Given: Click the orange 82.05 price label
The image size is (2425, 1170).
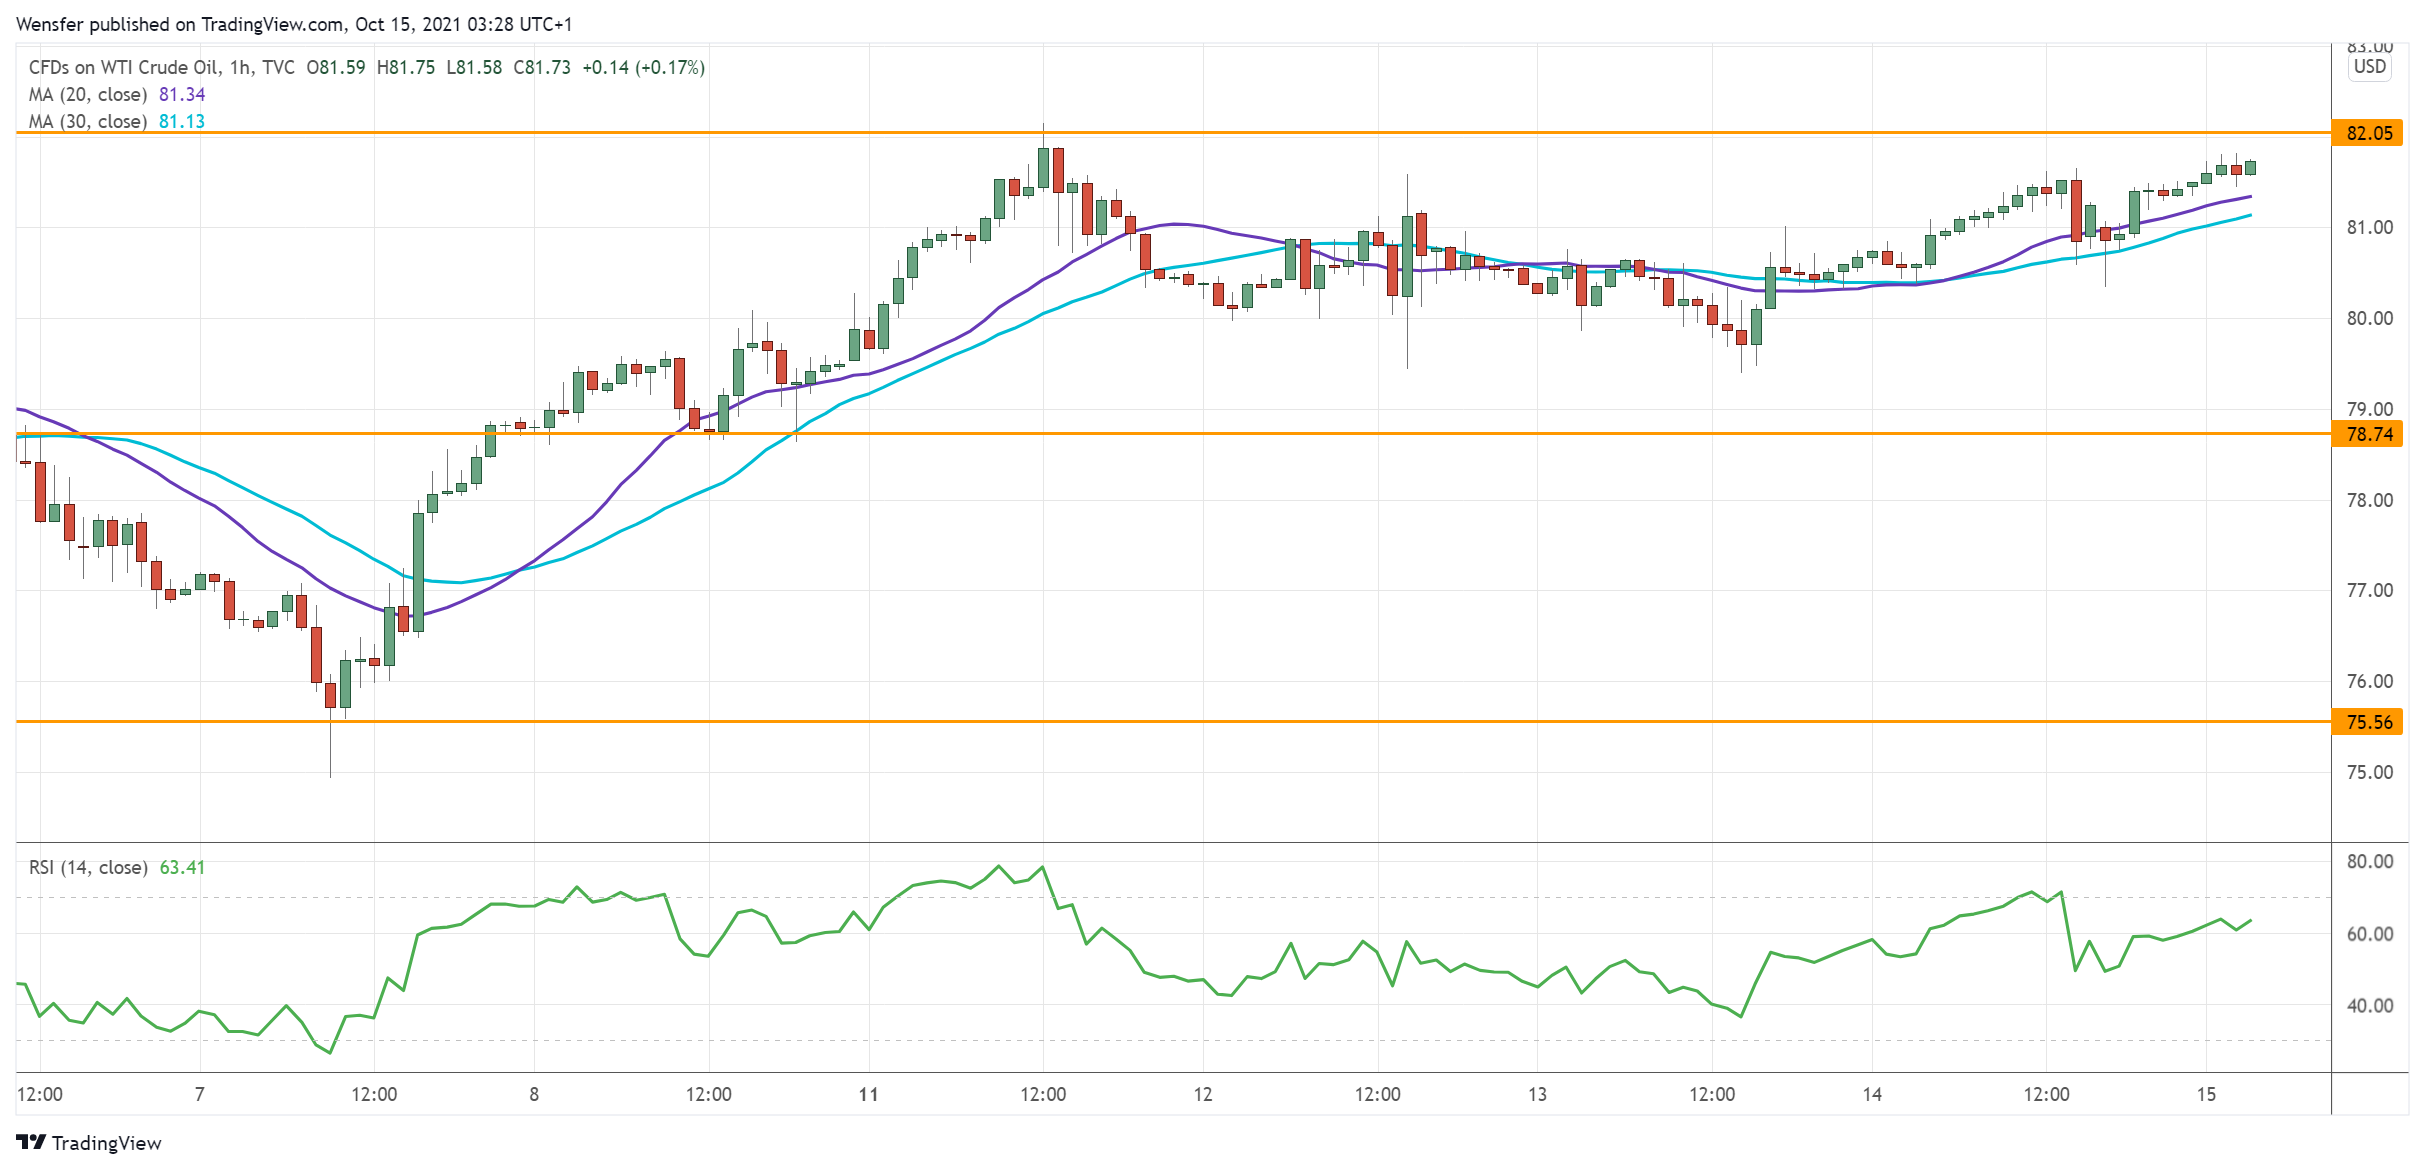Looking at the screenshot, I should pyautogui.click(x=2367, y=133).
